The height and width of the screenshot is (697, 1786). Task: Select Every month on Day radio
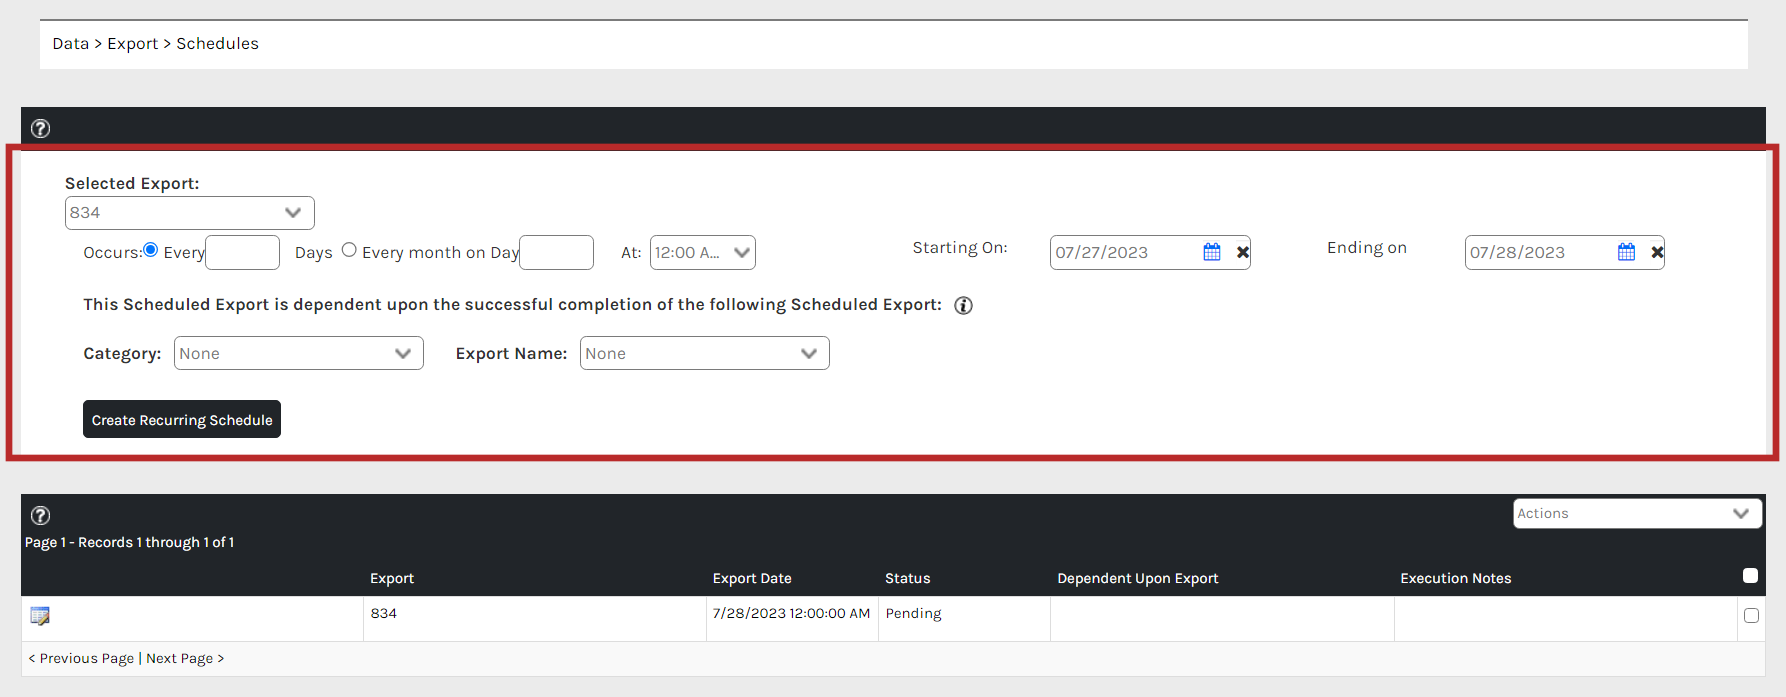point(349,250)
